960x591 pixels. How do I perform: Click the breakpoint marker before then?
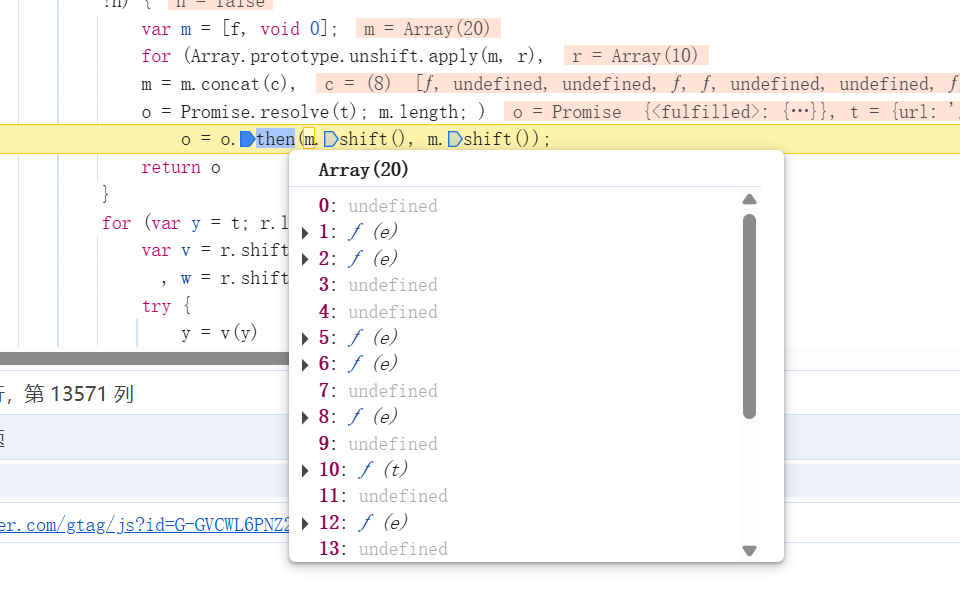coord(247,140)
